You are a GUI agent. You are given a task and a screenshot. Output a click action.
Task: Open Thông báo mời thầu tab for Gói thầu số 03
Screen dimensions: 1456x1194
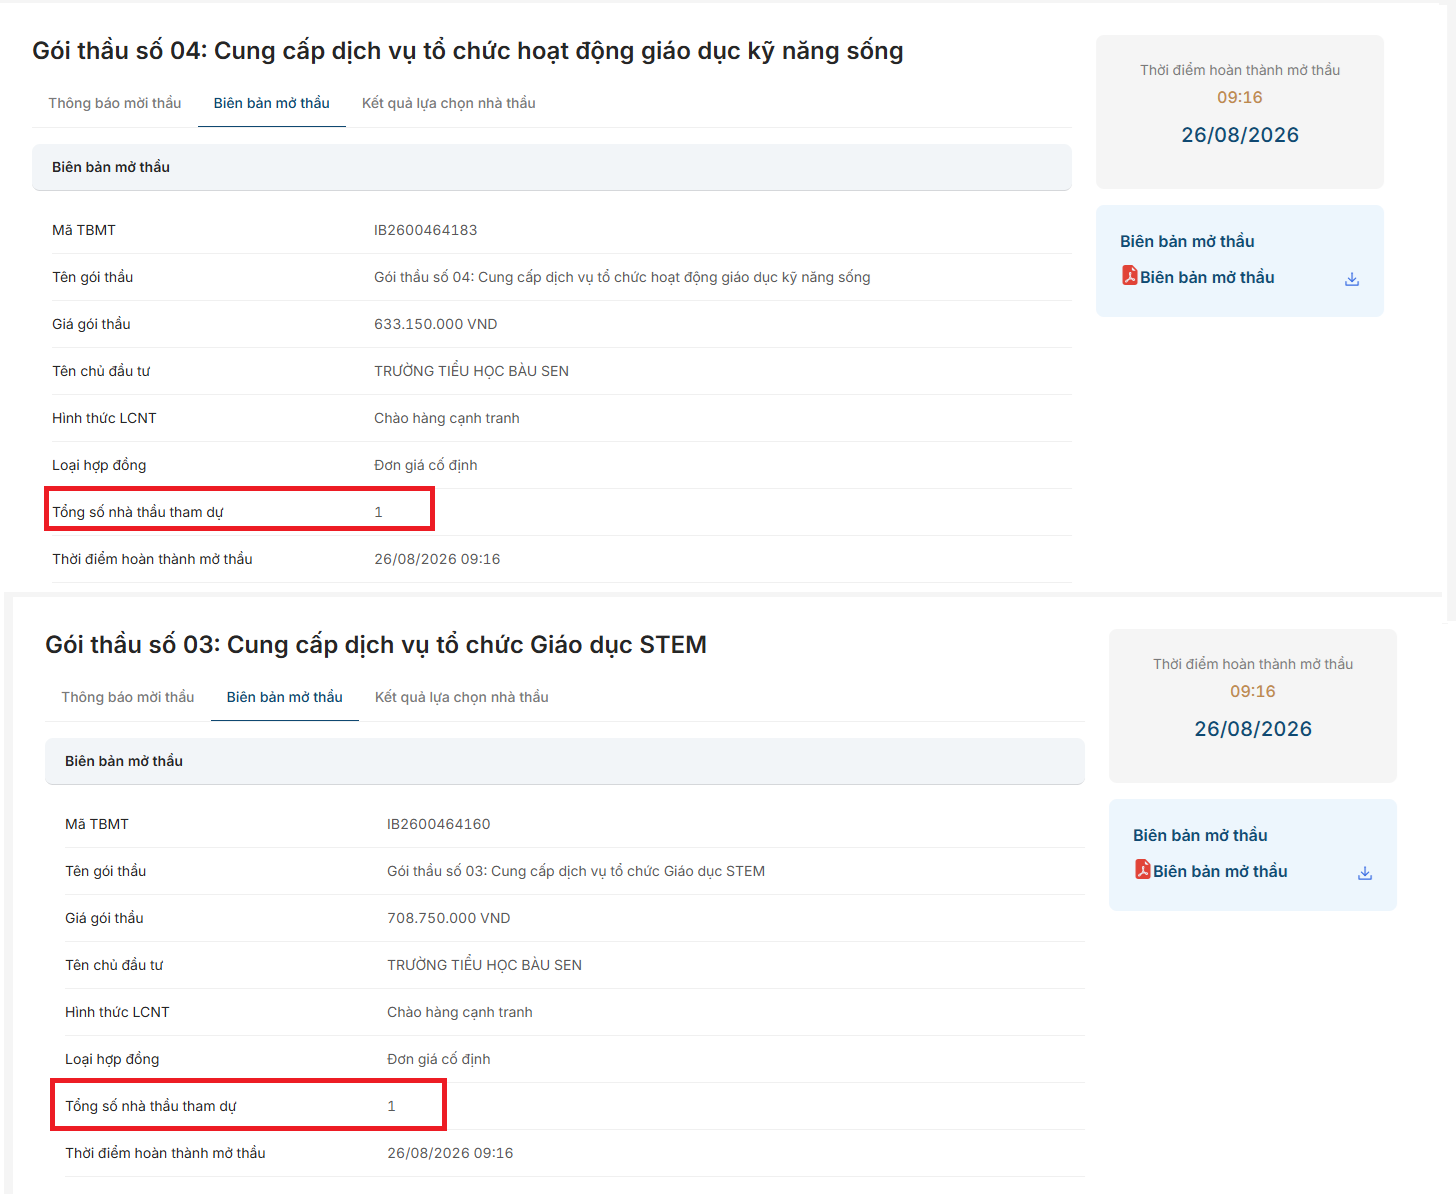[x=128, y=697]
